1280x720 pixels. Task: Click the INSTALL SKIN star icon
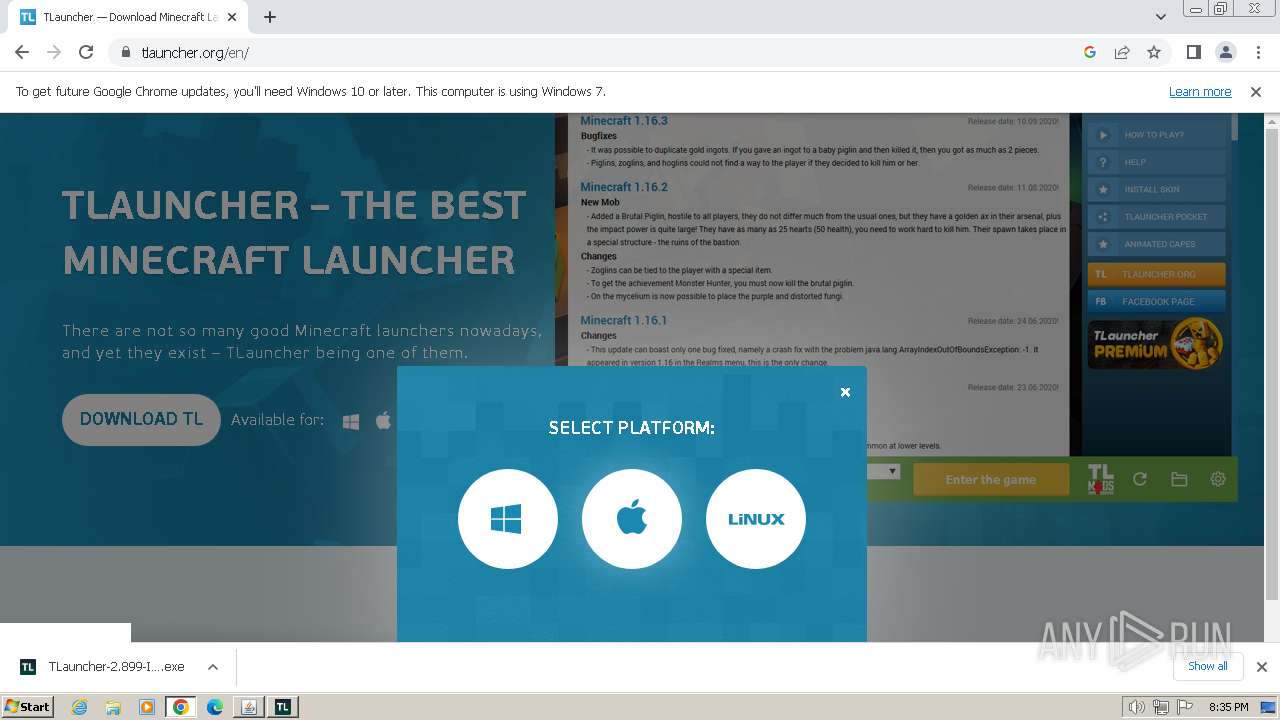click(x=1103, y=189)
